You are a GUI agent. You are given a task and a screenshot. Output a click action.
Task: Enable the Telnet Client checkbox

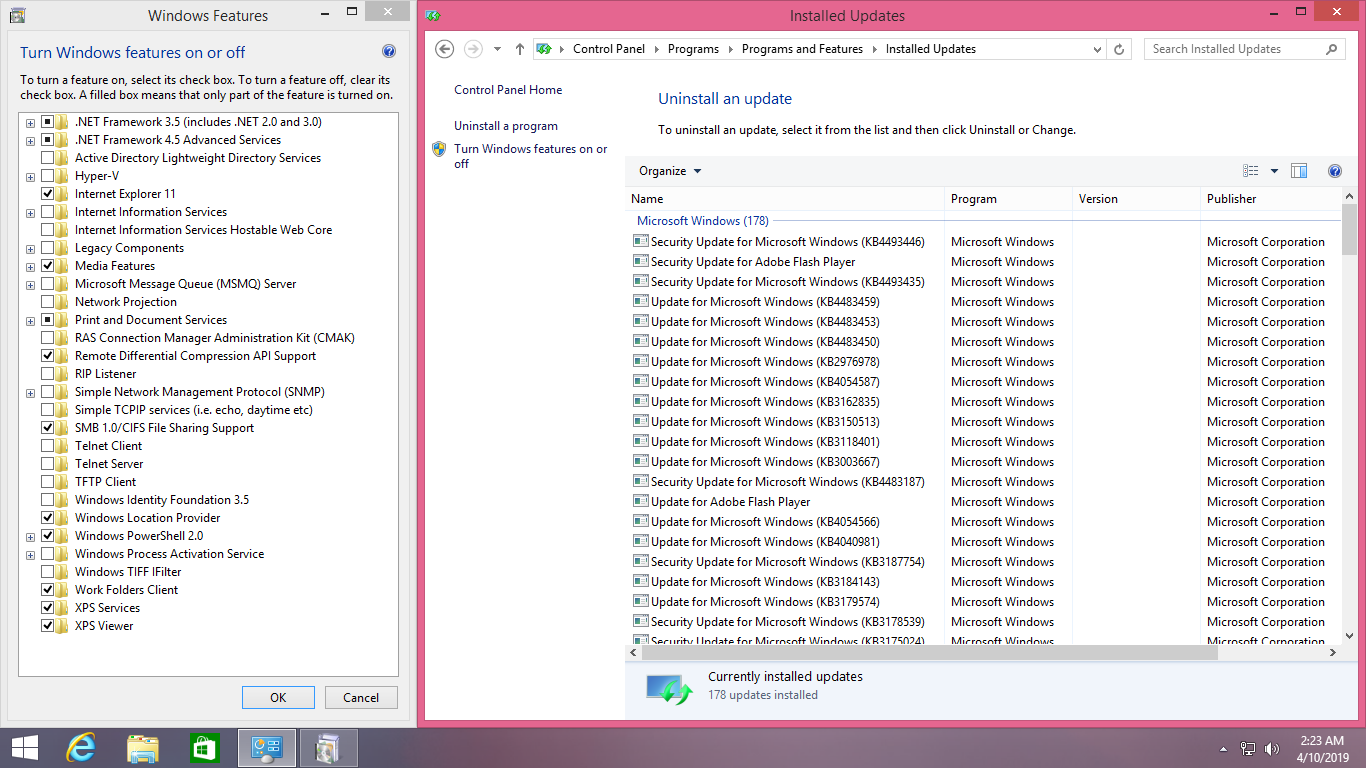[x=48, y=446]
